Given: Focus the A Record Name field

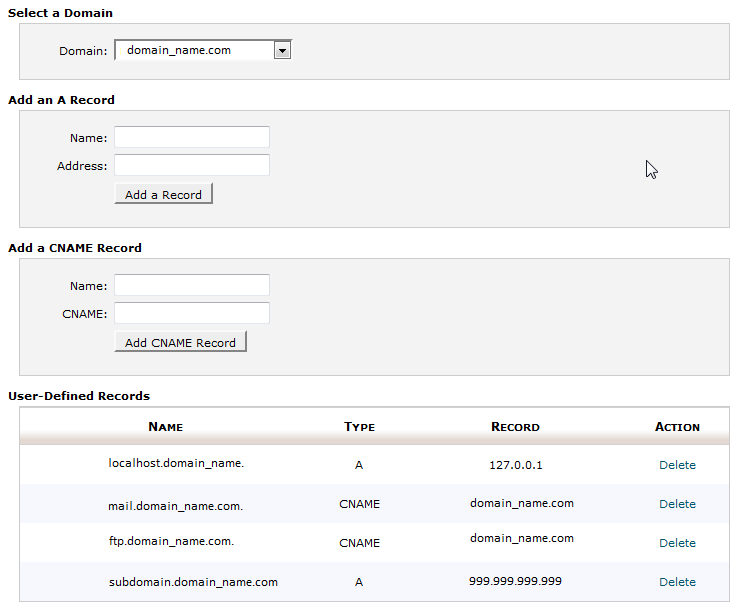Looking at the screenshot, I should coord(192,137).
